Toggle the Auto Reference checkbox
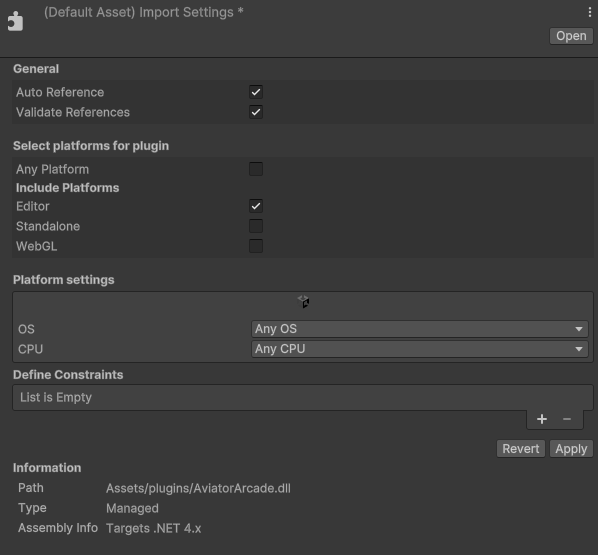 point(256,92)
